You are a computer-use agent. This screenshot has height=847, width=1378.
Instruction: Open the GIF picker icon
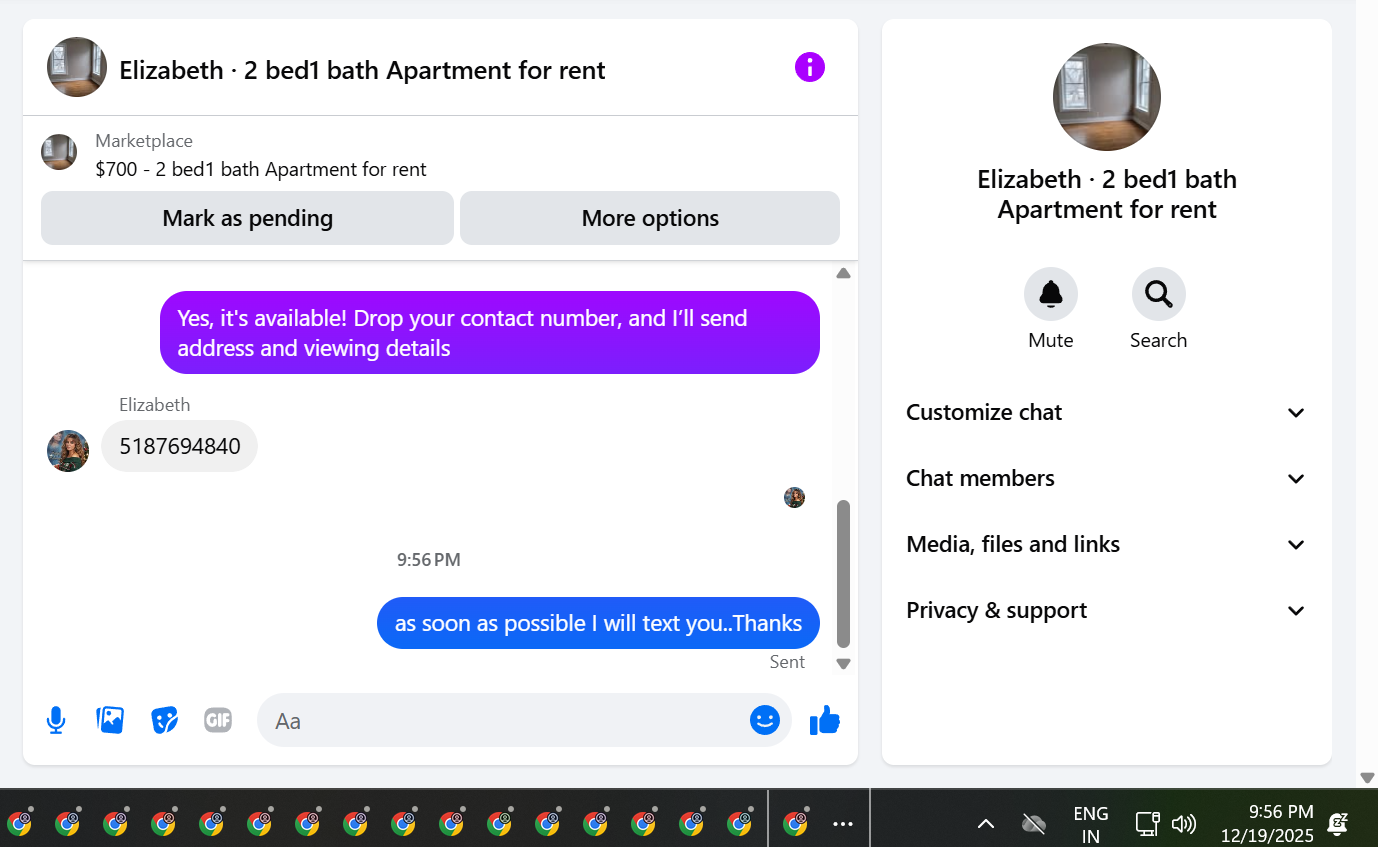[218, 720]
